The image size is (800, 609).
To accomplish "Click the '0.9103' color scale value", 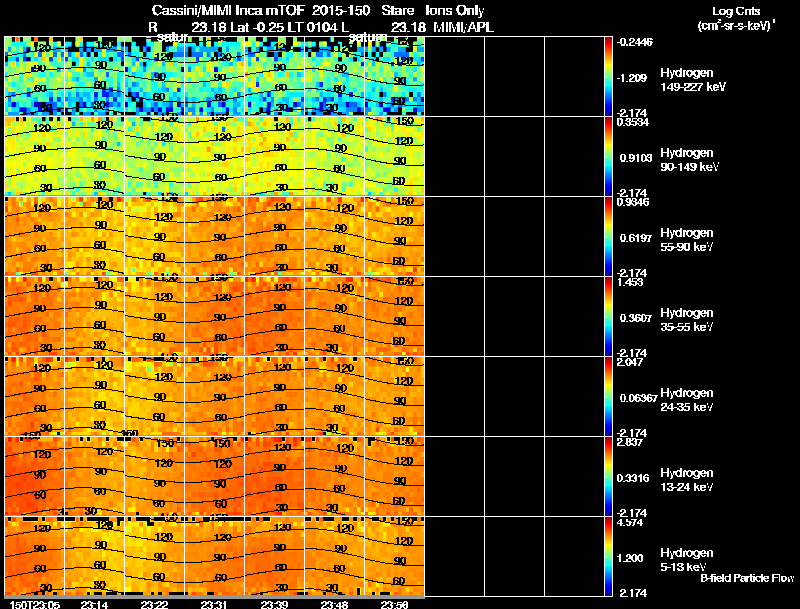I will click(636, 158).
